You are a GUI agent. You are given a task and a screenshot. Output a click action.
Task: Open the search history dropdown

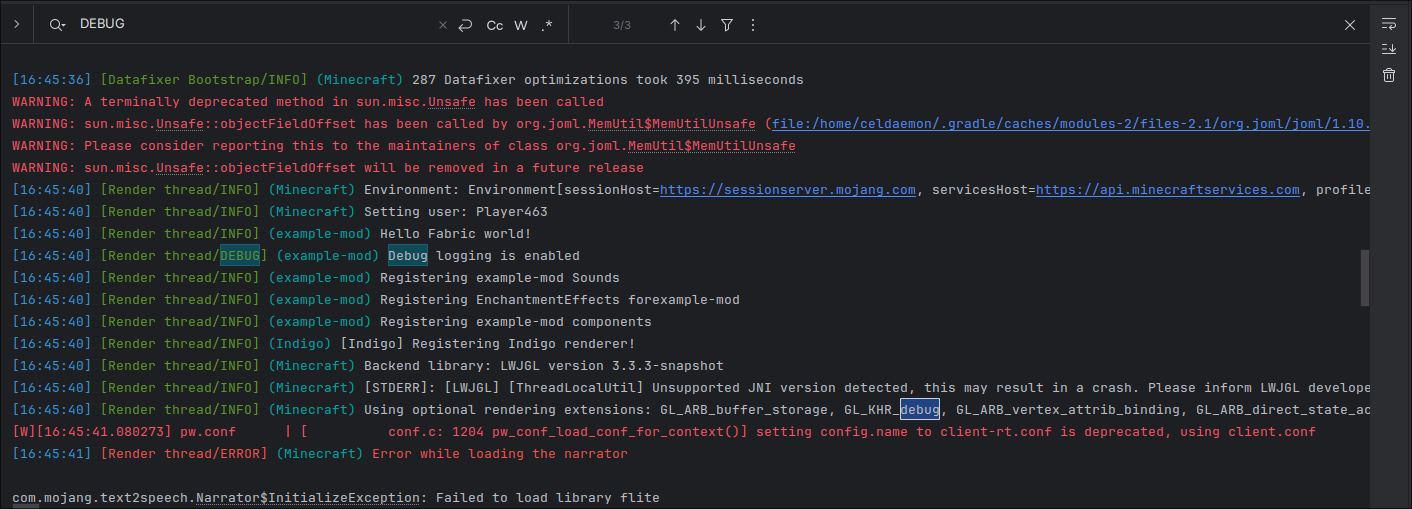pos(57,25)
